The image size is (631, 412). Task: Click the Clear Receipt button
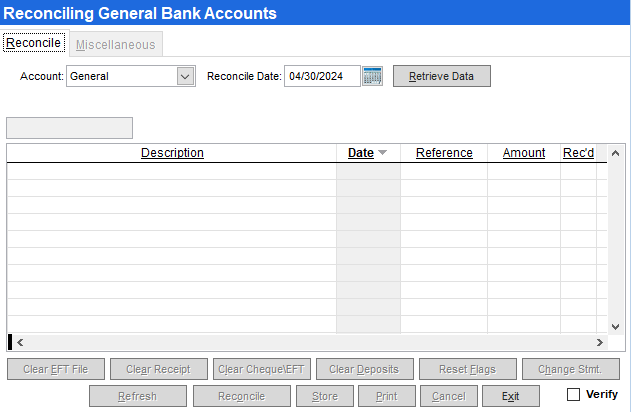point(159,369)
